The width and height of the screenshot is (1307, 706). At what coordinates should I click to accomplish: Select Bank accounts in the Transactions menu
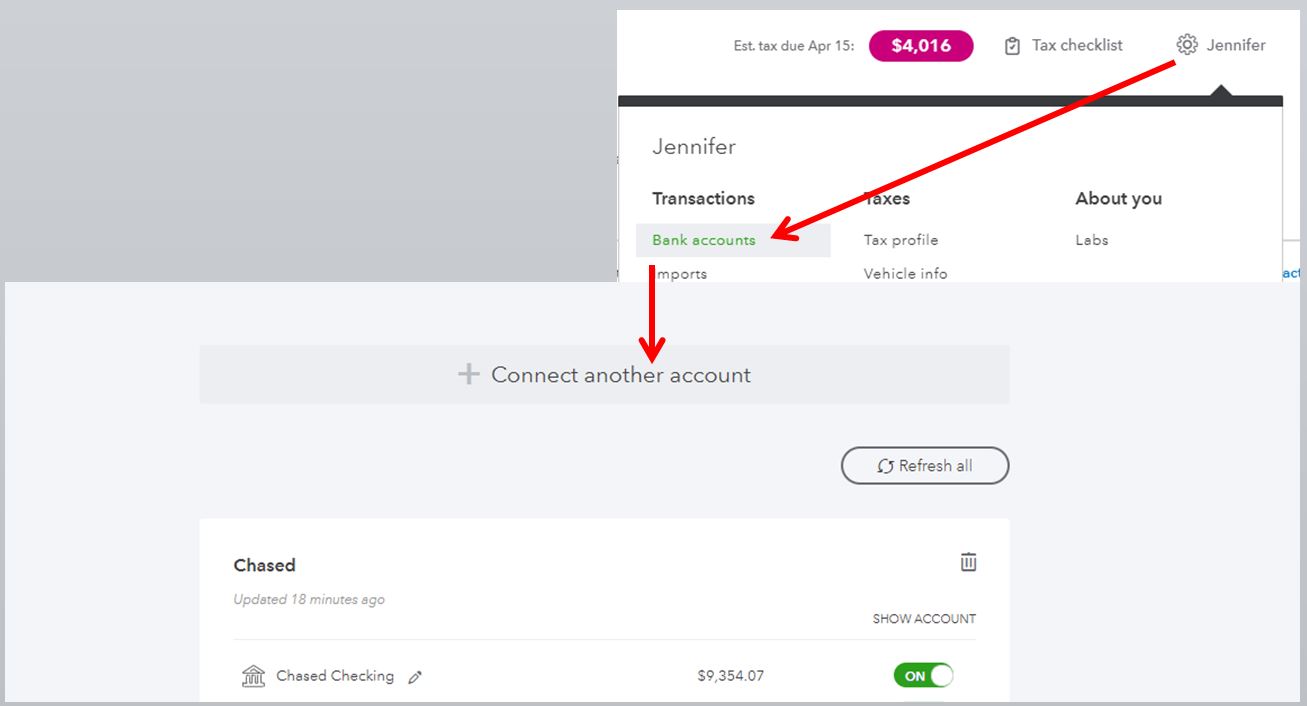click(704, 240)
